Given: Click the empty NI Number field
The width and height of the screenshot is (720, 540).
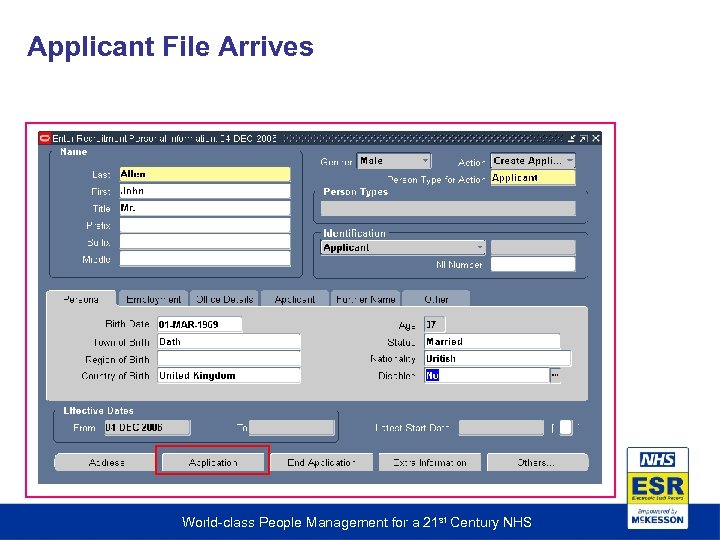Looking at the screenshot, I should [533, 264].
